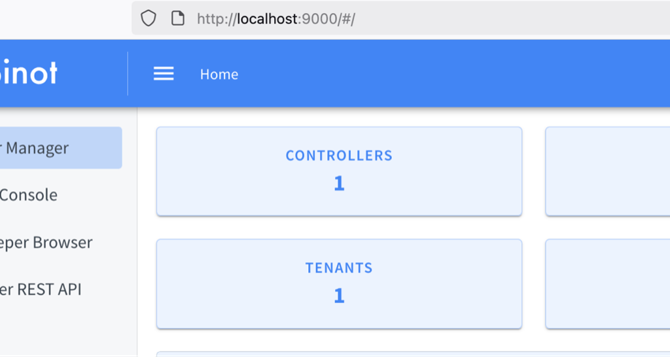
Task: Click the TENANTS heading text
Action: tap(339, 268)
